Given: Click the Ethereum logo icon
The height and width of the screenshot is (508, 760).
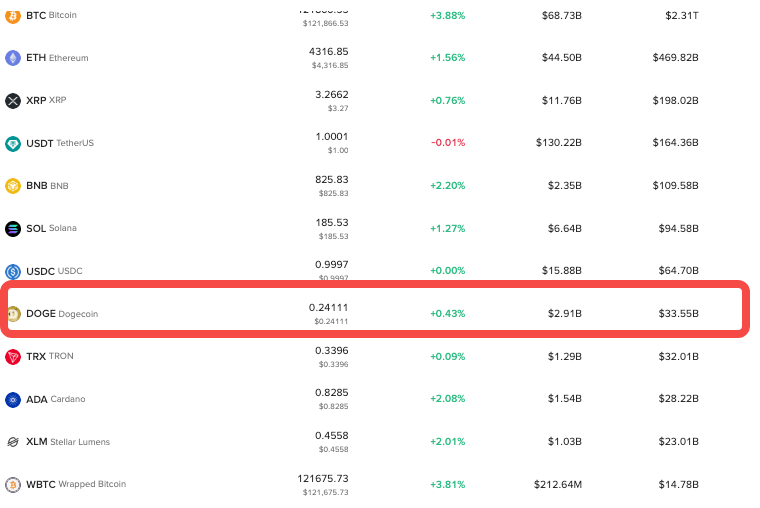Looking at the screenshot, I should tap(13, 58).
